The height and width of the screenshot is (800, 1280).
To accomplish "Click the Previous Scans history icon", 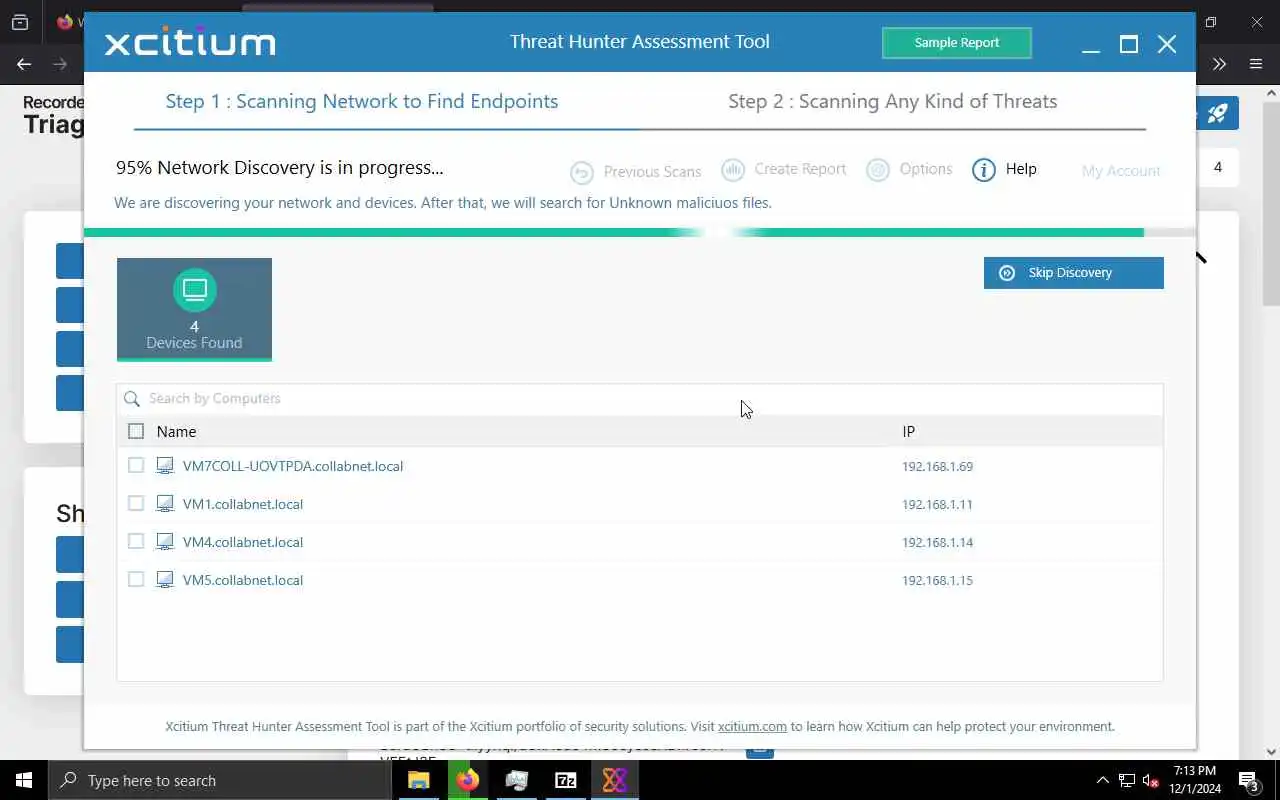I will (582, 172).
